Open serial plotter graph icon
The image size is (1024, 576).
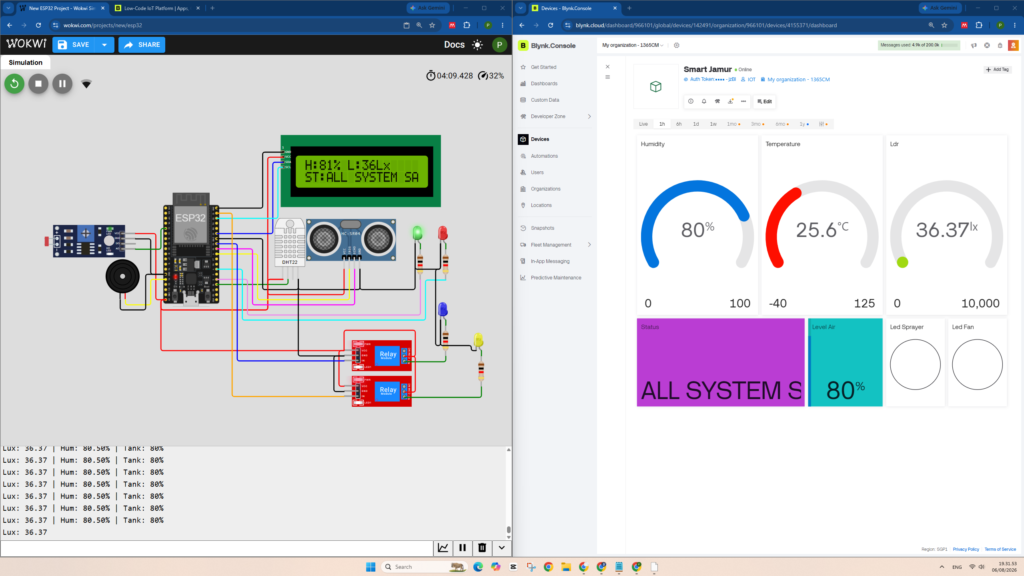pyautogui.click(x=443, y=548)
